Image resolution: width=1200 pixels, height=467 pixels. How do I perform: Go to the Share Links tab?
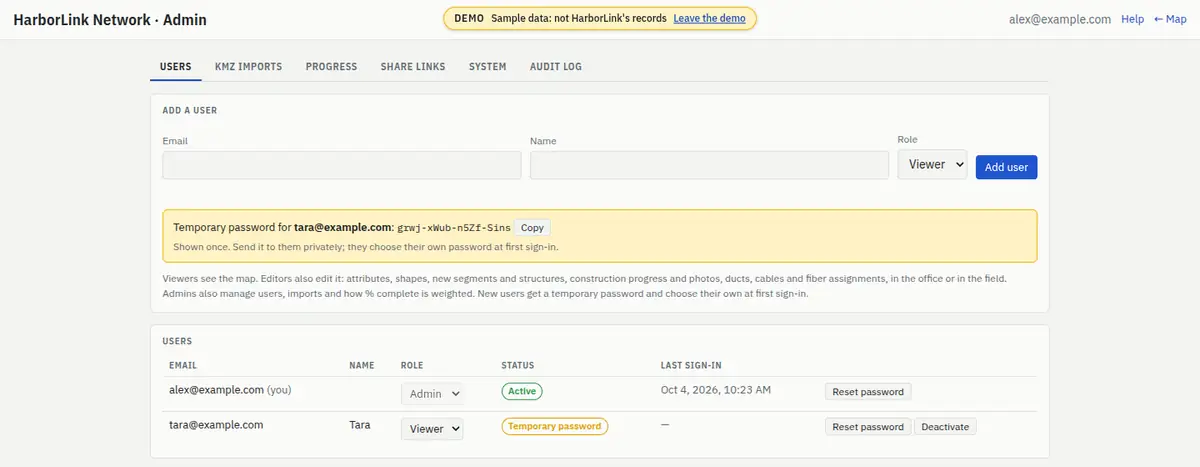pyautogui.click(x=413, y=67)
